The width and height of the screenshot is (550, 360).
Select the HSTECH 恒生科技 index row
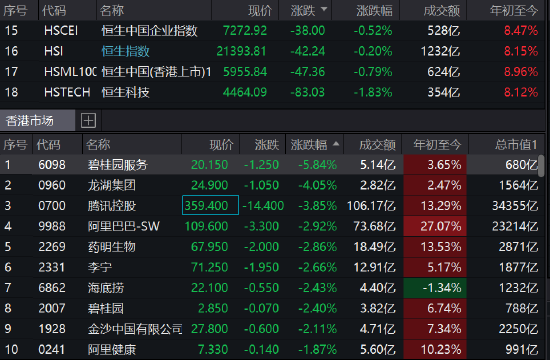click(273, 92)
